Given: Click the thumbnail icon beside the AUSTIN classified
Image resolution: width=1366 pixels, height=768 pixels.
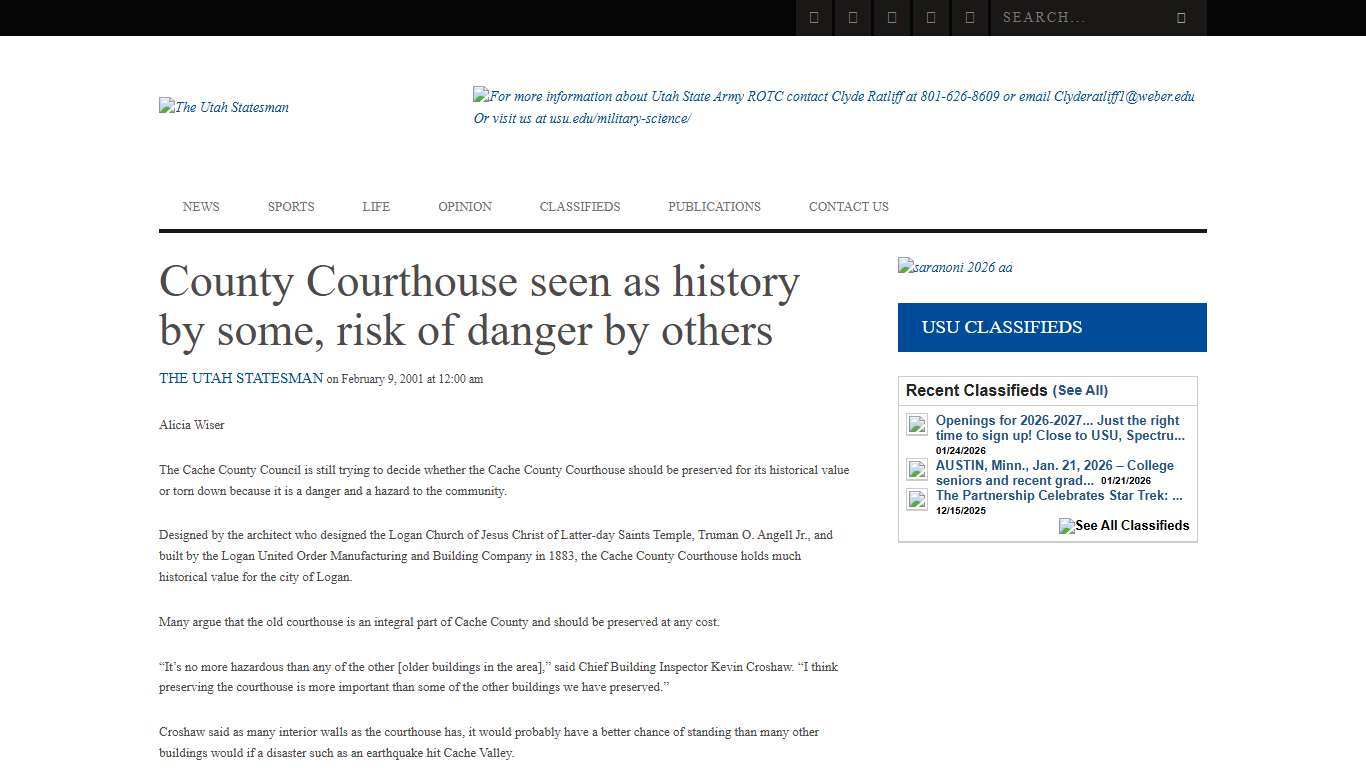Looking at the screenshot, I should [x=916, y=469].
